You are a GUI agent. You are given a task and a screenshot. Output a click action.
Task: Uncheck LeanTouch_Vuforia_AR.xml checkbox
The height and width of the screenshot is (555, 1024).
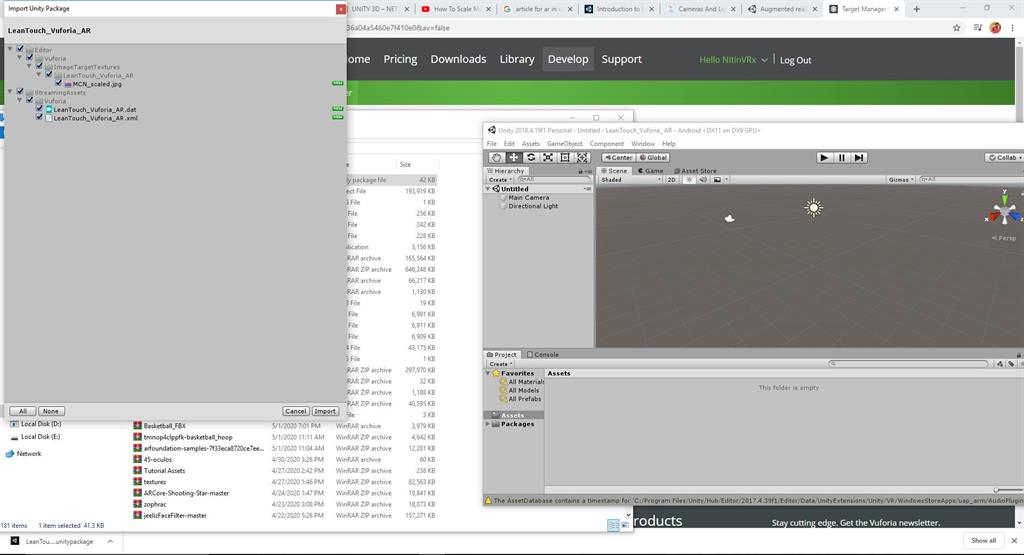tap(39, 118)
